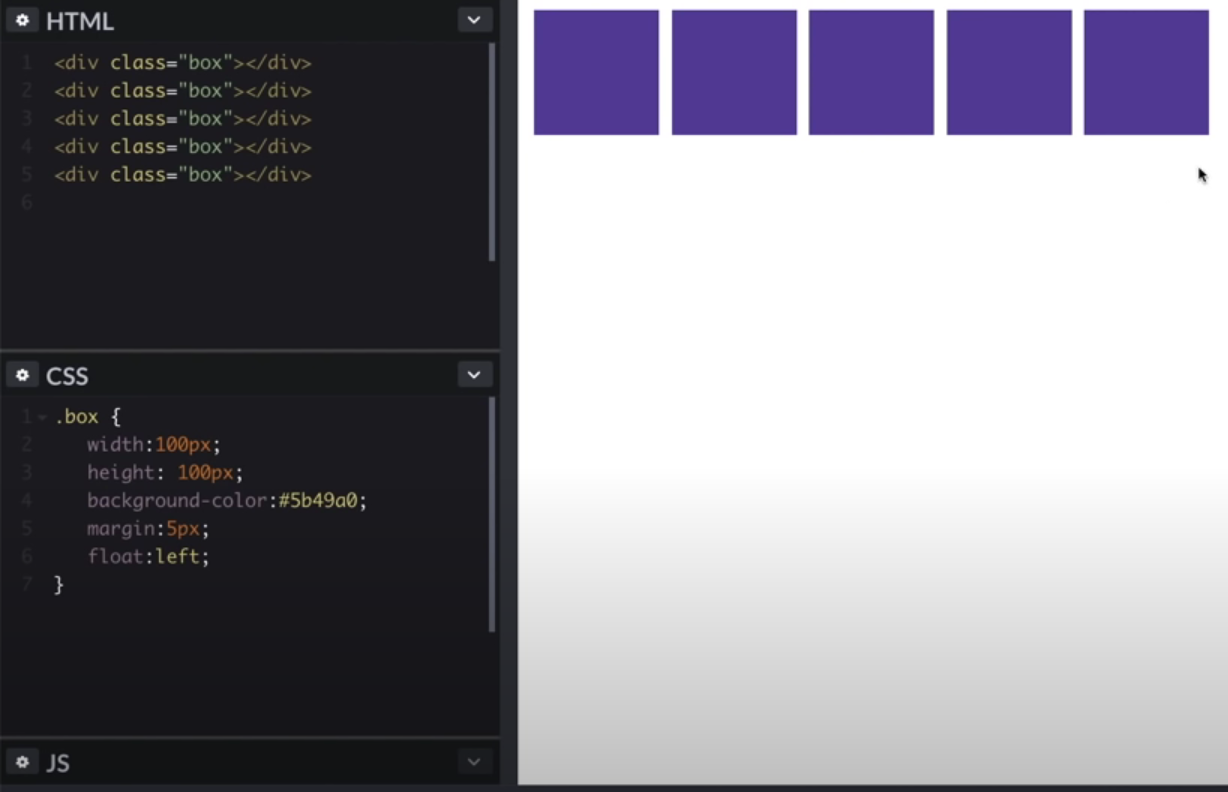Place cursor on empty HTML line 6

150,203
